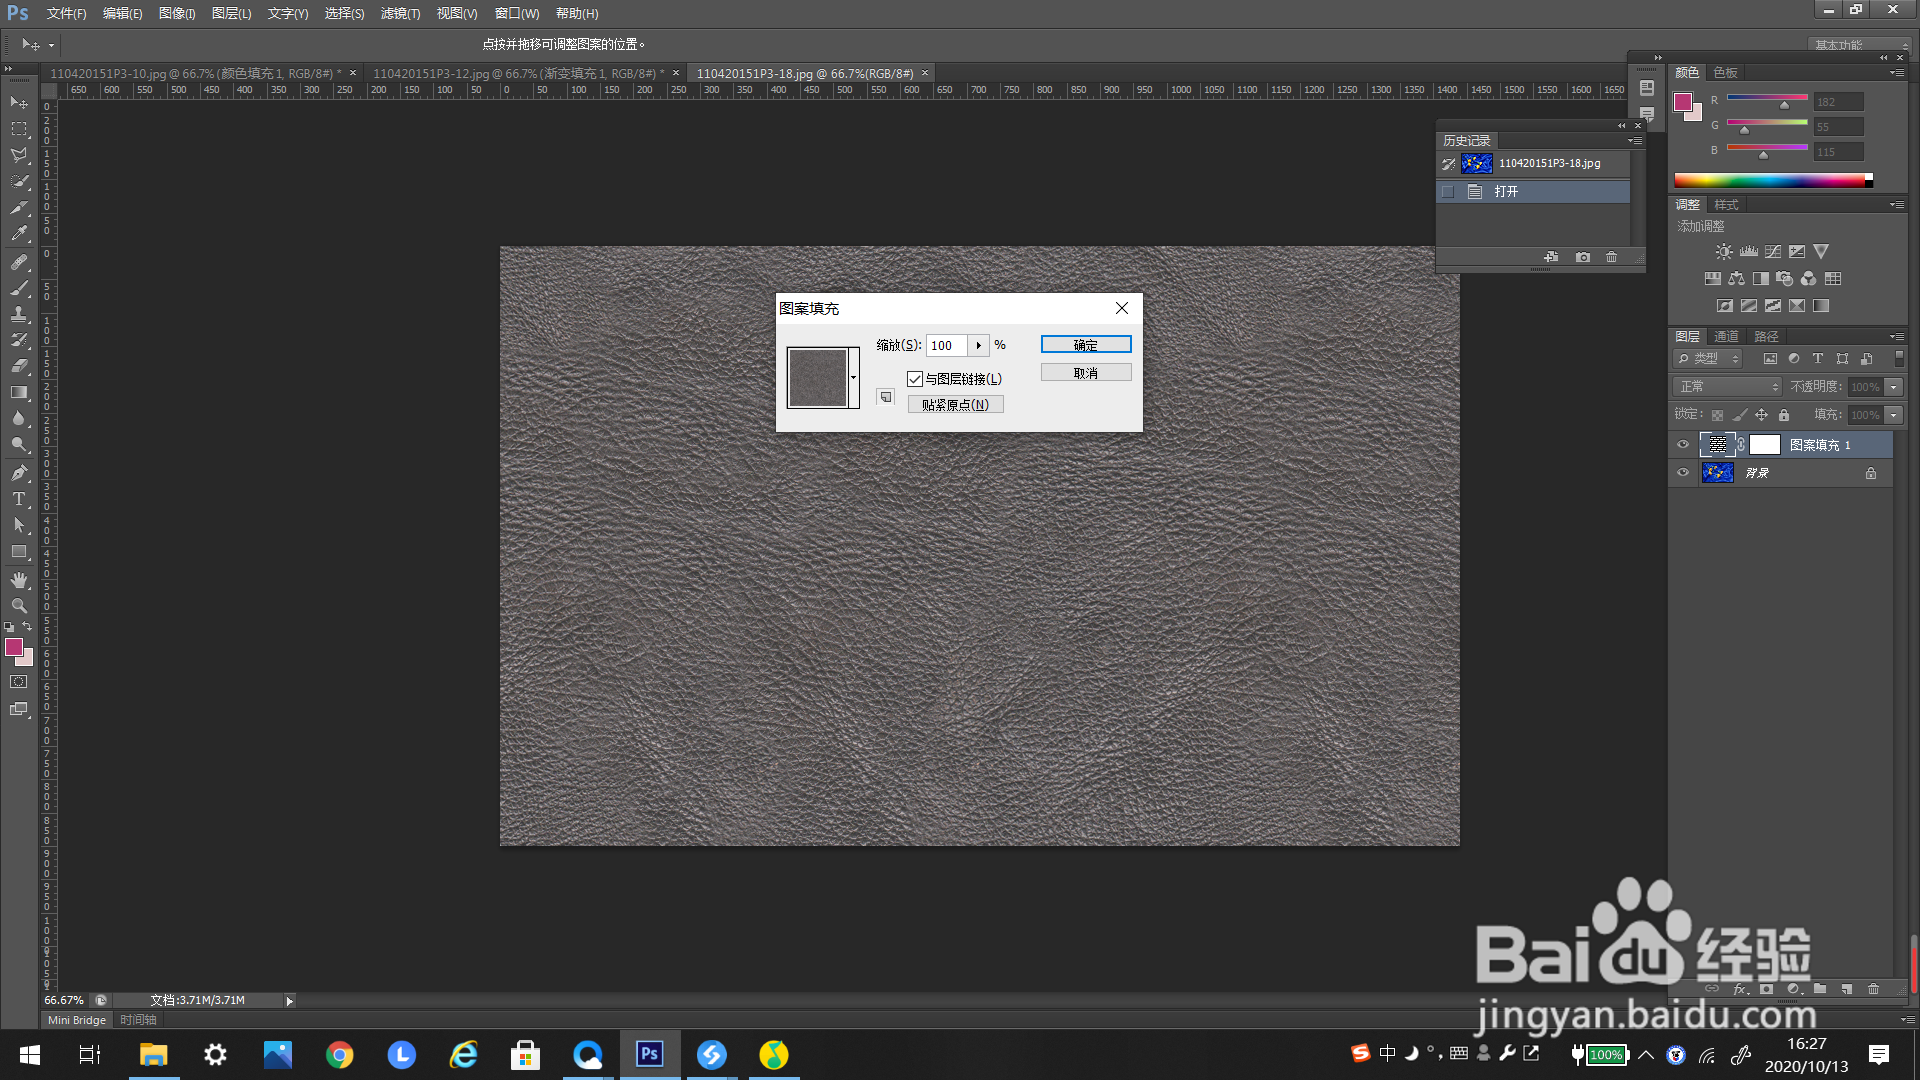
Task: Select the Rectangular Marquee tool
Action: 19,129
